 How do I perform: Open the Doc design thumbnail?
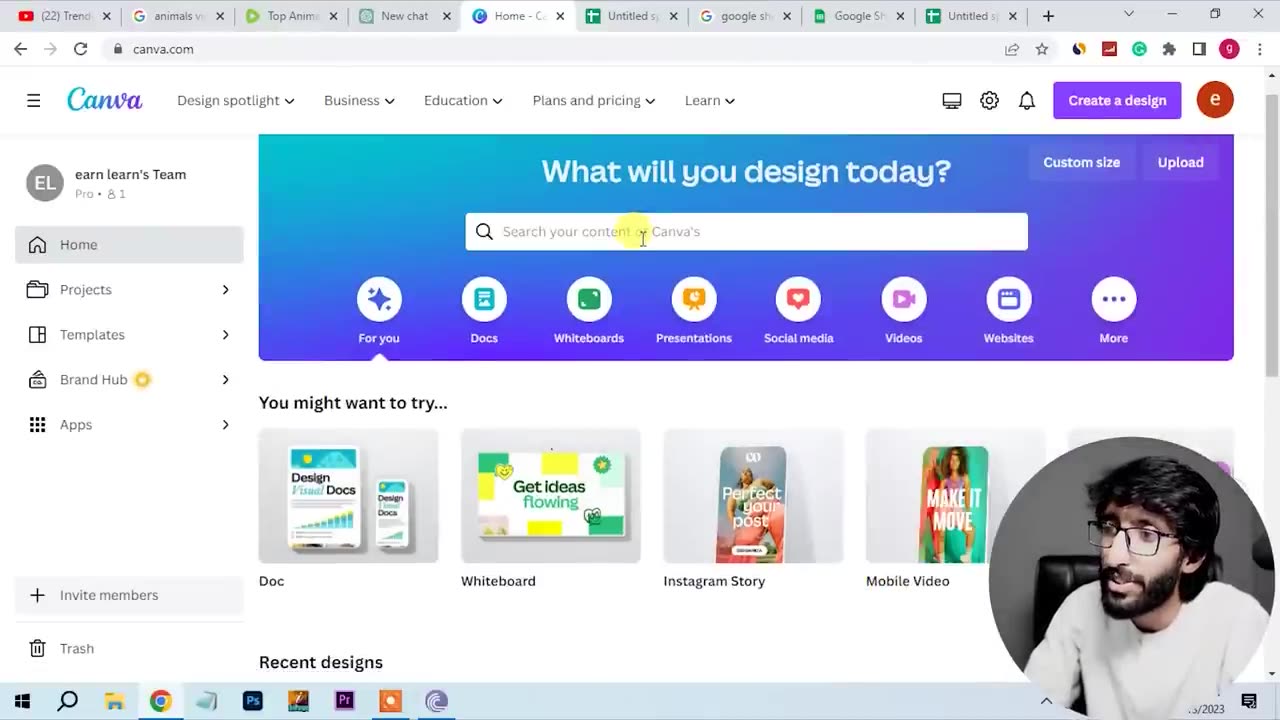coord(348,496)
